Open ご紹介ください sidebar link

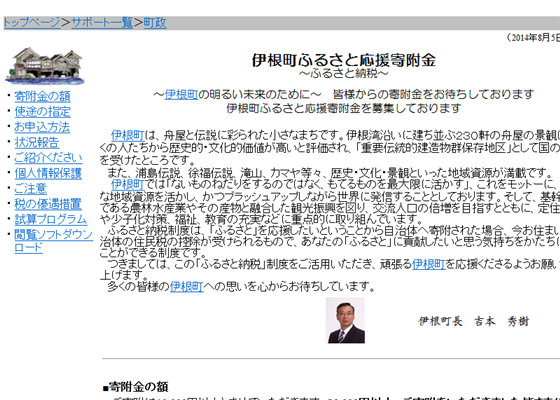[x=48, y=158]
